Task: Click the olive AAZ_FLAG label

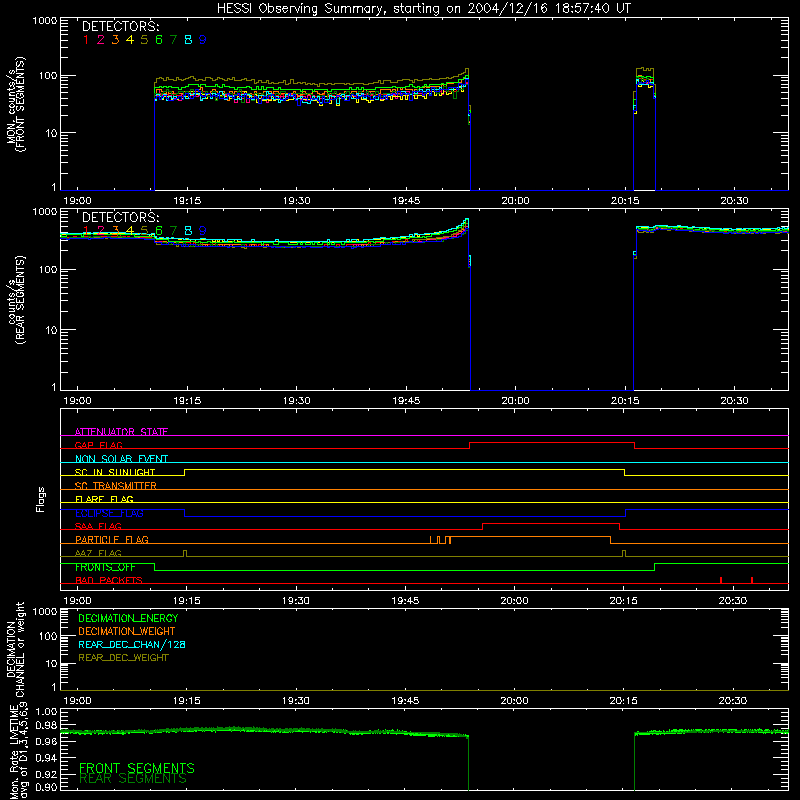Action: click(x=98, y=553)
